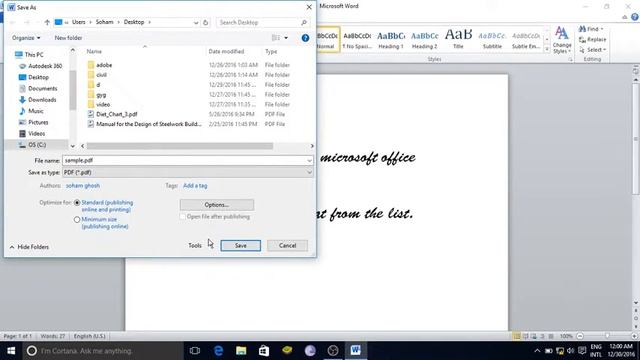The image size is (640, 360).
Task: Select the adobe folder
Action: point(104,65)
